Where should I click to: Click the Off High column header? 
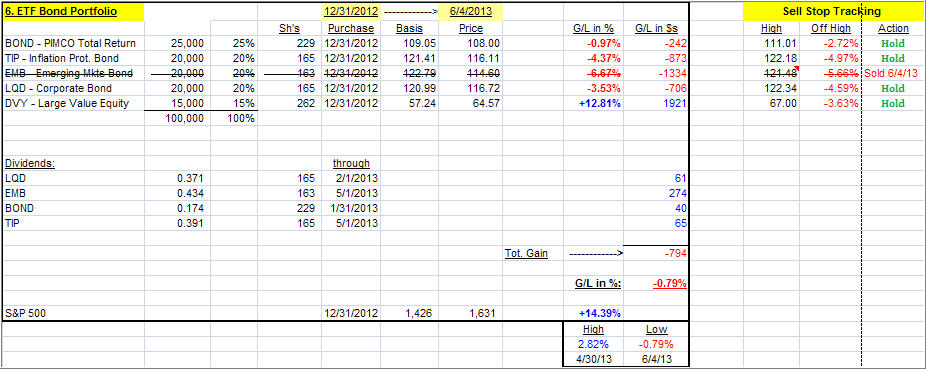point(830,28)
